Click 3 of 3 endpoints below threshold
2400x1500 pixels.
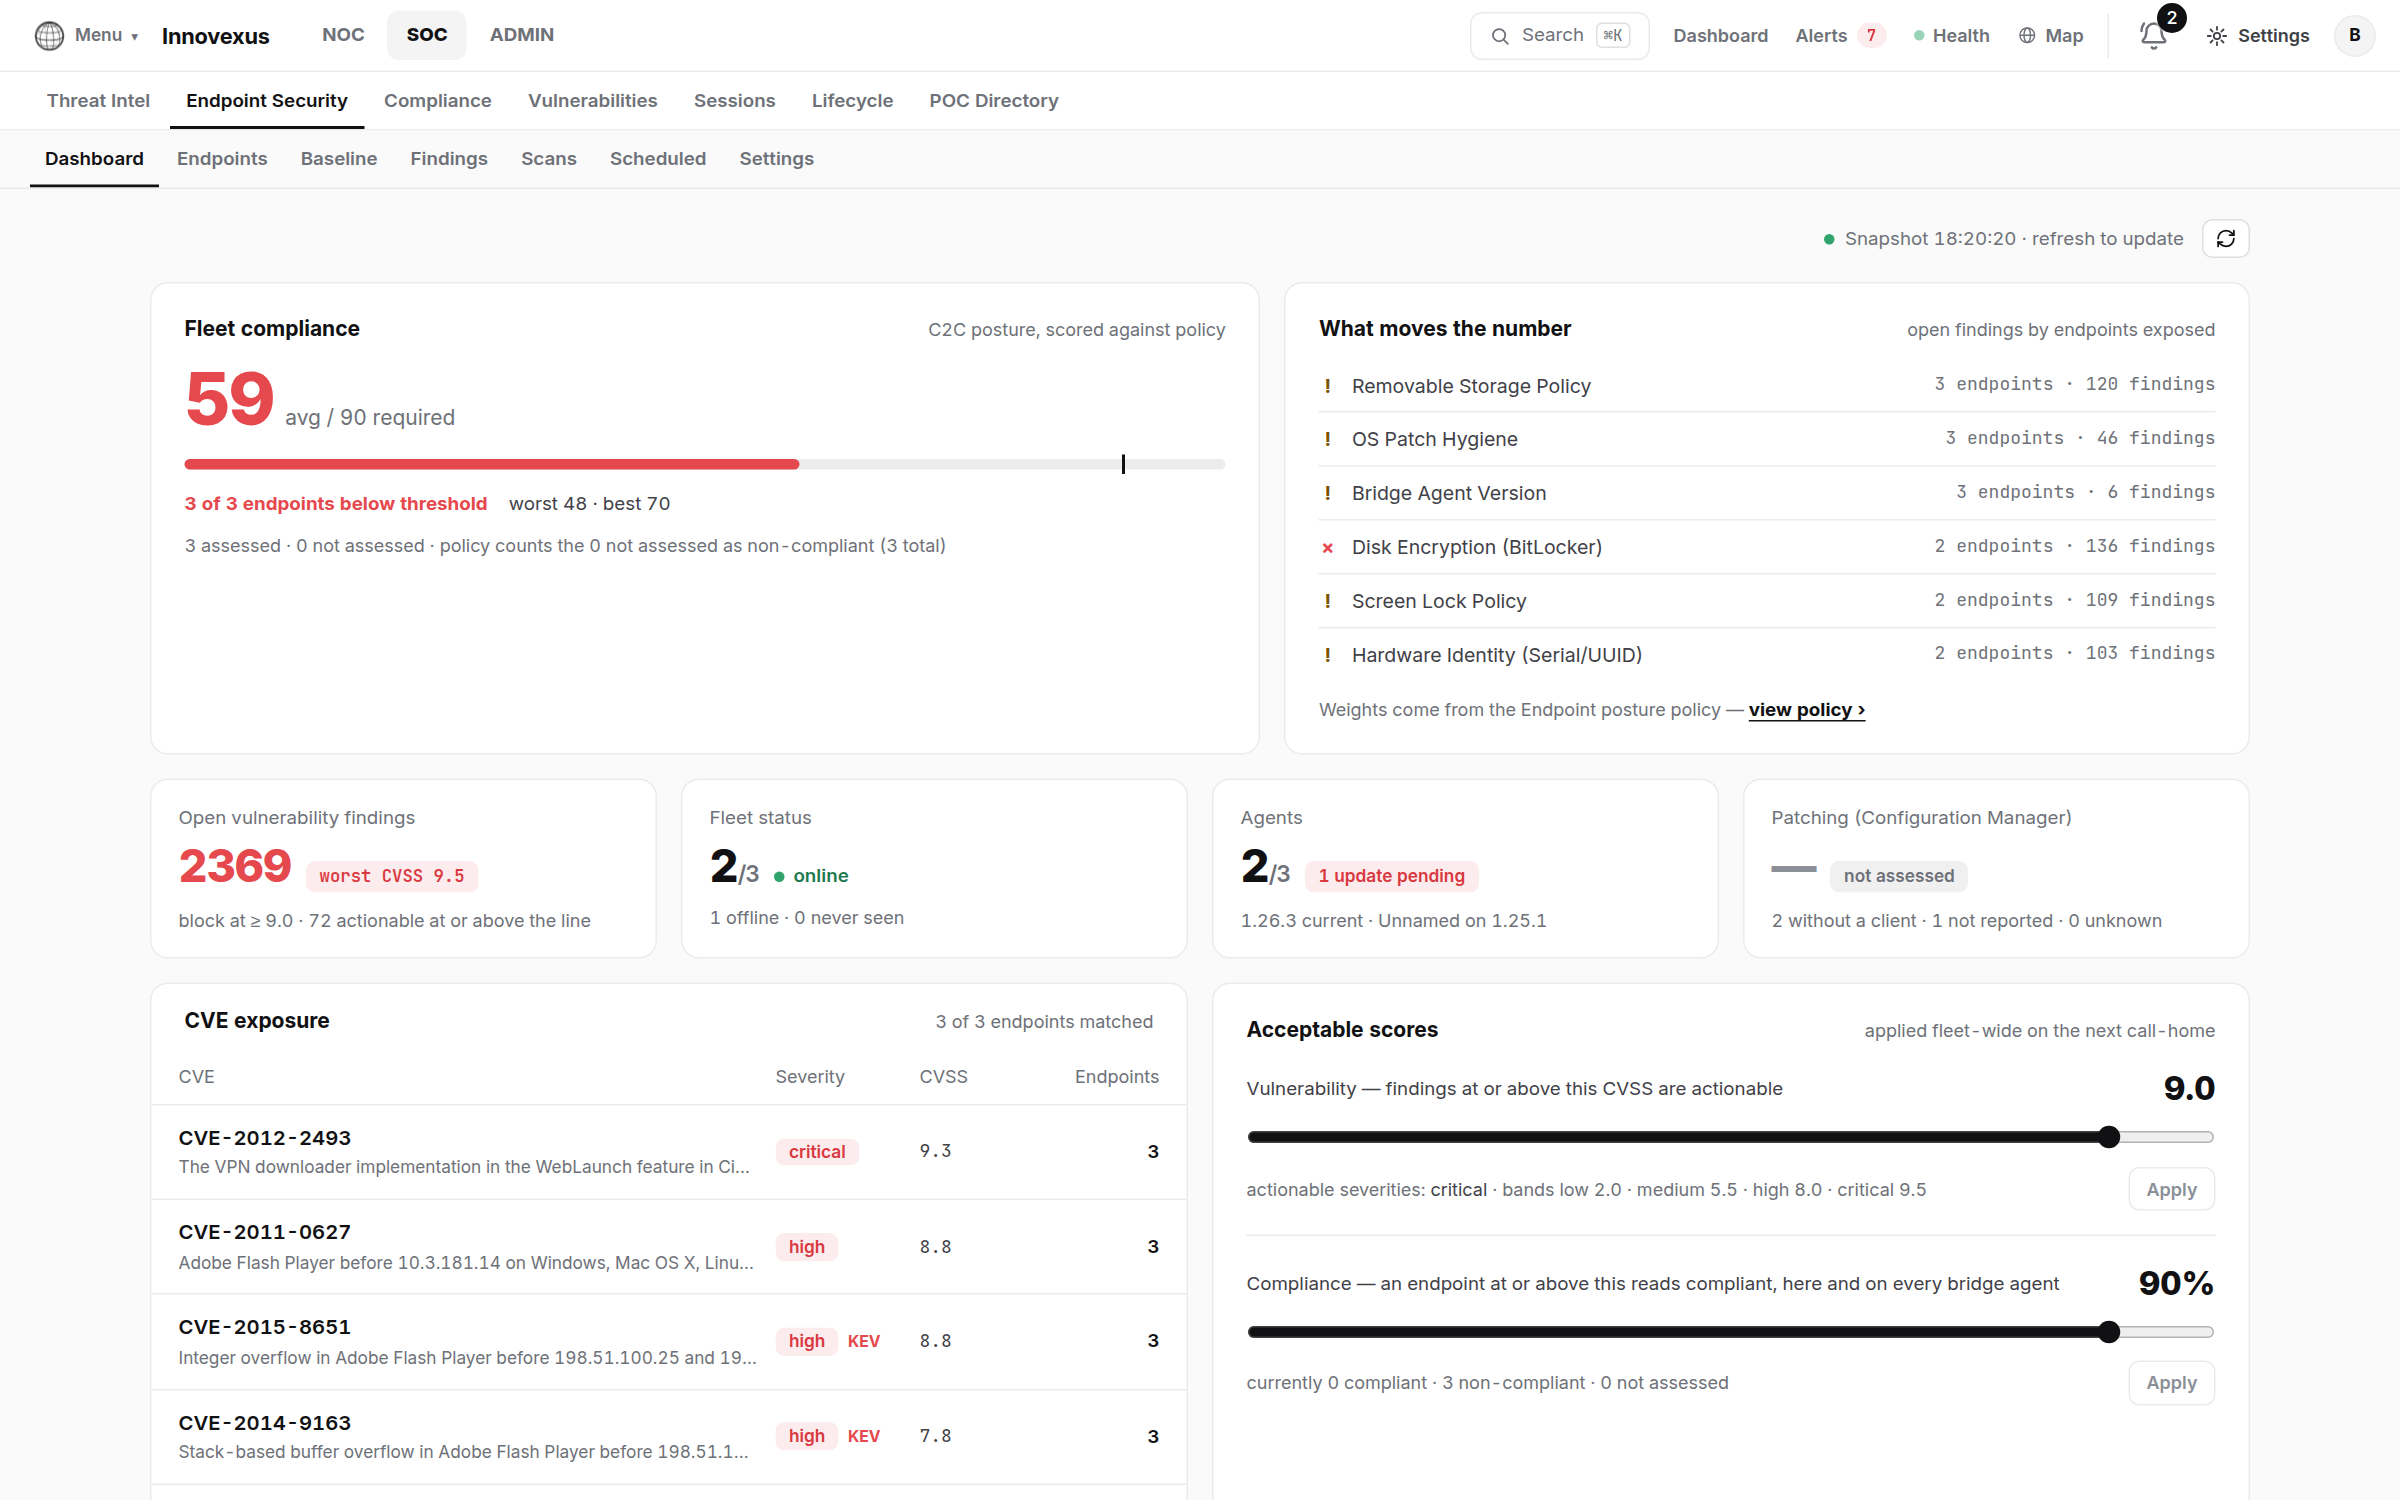click(x=336, y=504)
